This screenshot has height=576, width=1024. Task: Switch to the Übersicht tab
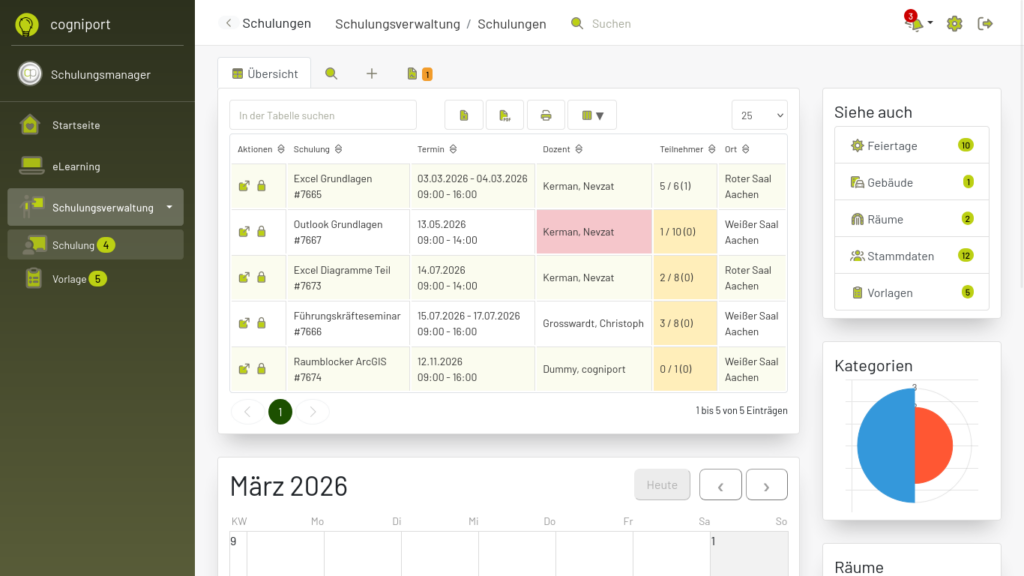[265, 73]
